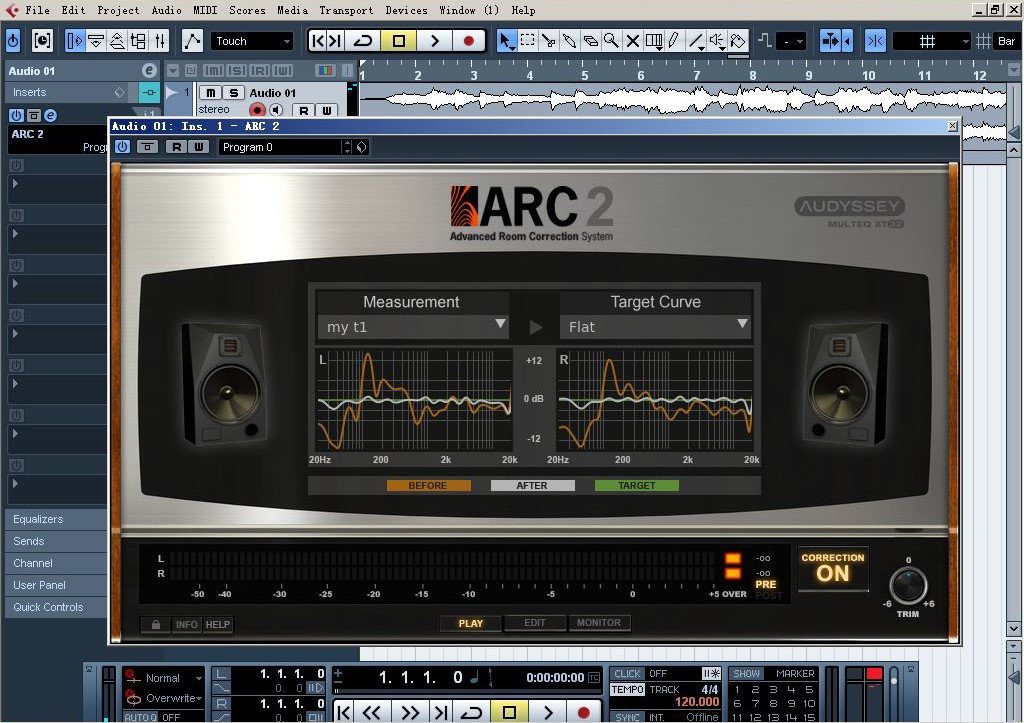Show the Info Line toolbar icon
Viewport: 1024px width, 723px height.
coord(96,40)
